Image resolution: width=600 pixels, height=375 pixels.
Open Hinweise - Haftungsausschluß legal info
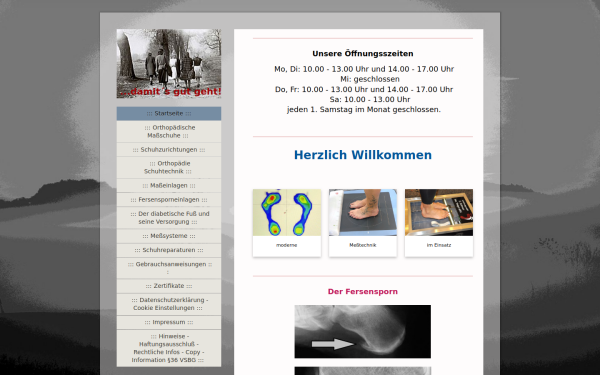169,348
